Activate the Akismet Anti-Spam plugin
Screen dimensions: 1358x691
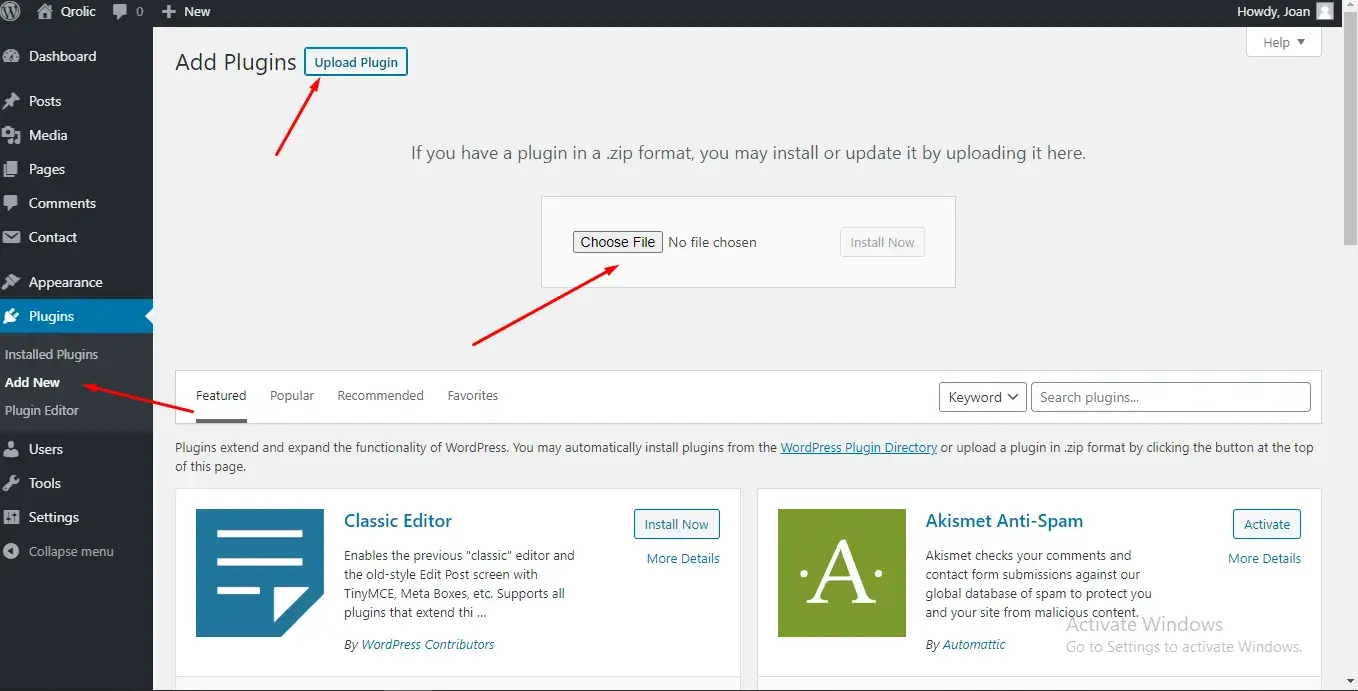tap(1266, 524)
